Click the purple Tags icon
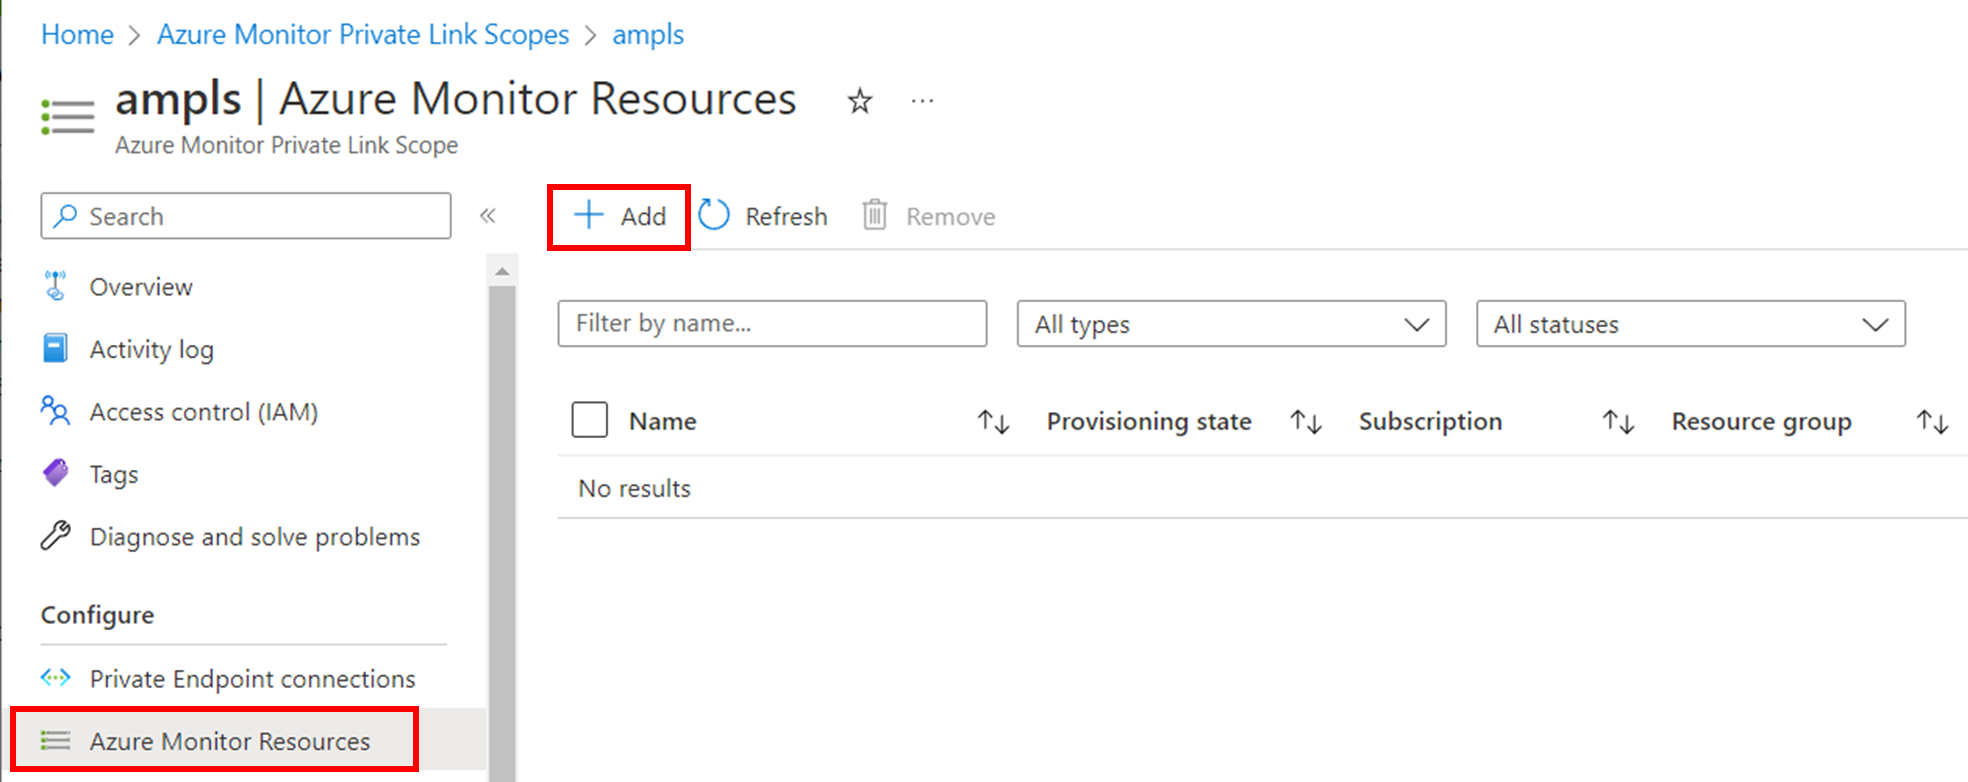The height and width of the screenshot is (782, 1968). [x=56, y=473]
